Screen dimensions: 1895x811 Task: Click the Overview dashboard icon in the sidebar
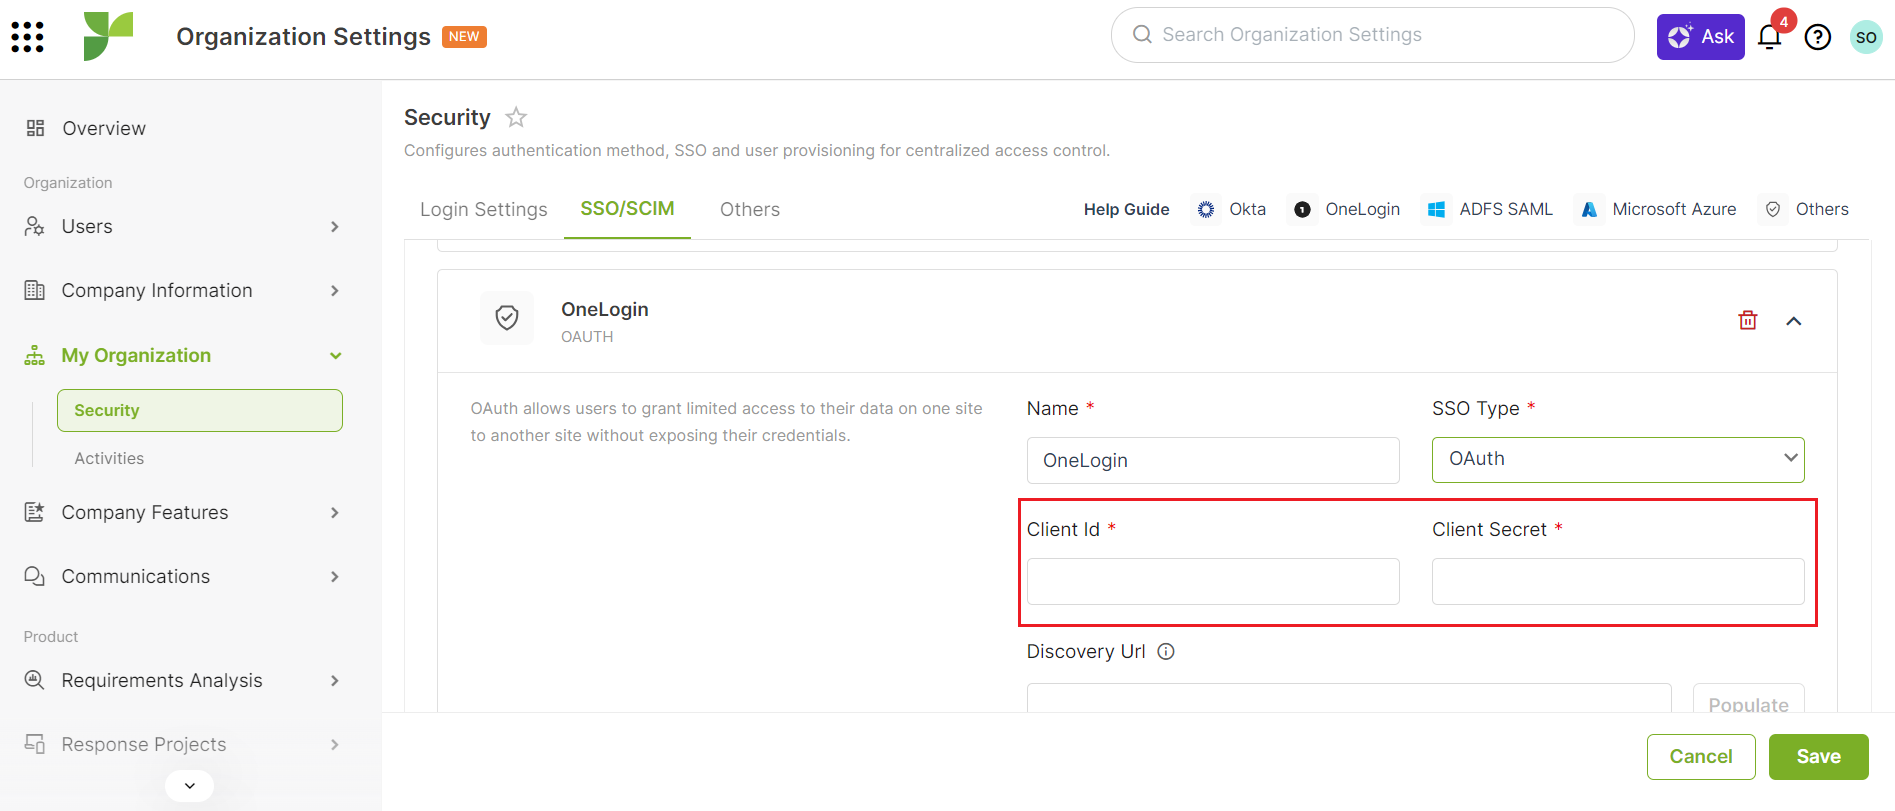[35, 128]
